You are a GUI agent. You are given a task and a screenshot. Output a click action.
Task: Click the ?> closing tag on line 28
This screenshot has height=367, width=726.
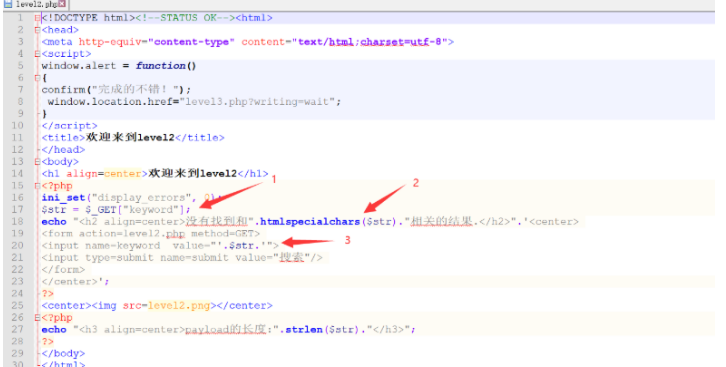(x=47, y=342)
